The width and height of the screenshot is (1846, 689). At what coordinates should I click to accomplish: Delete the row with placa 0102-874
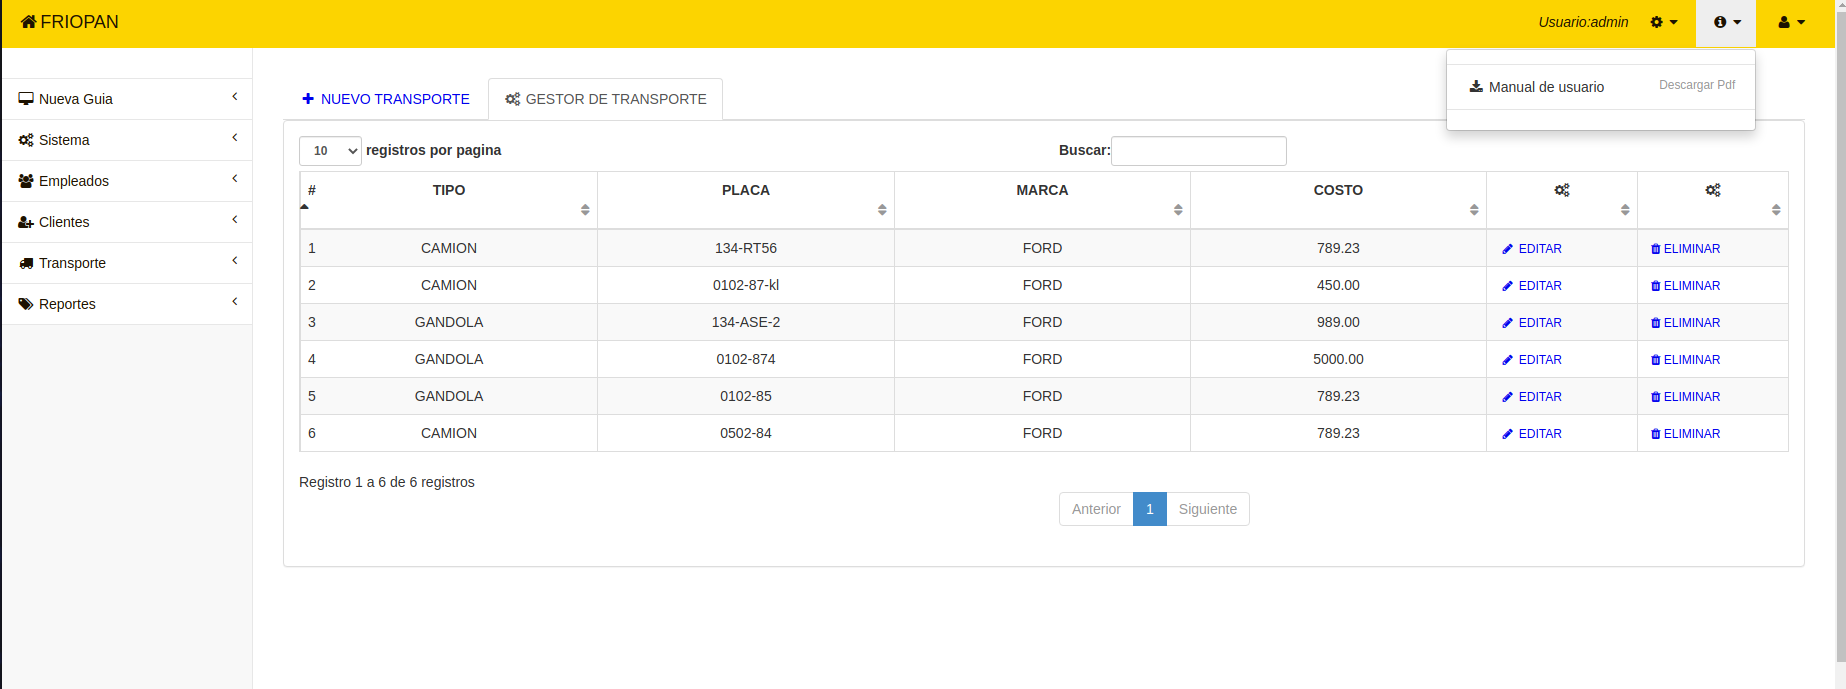1686,360
